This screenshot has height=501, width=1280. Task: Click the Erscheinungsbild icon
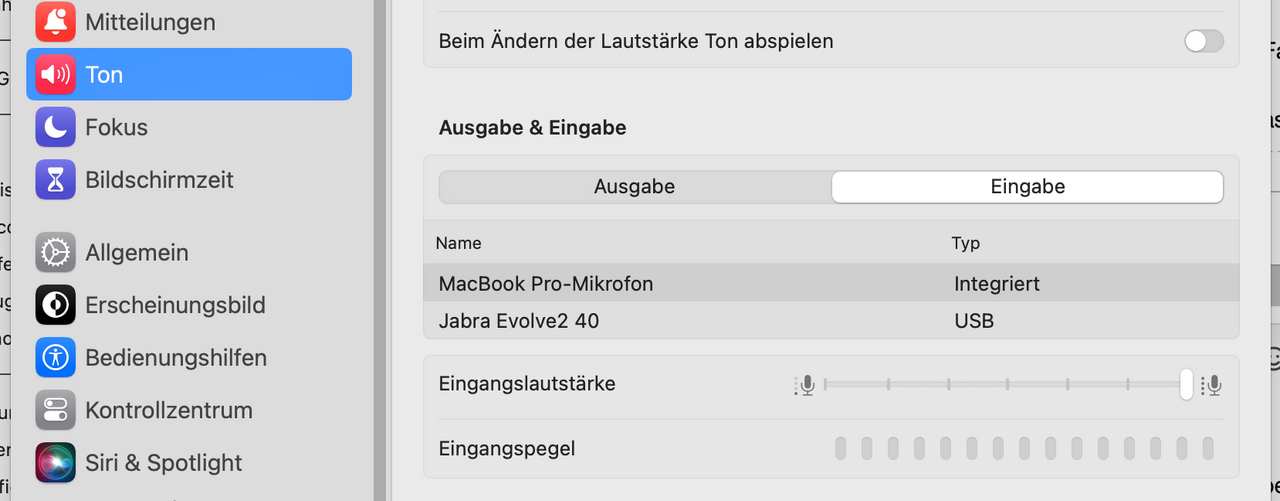[x=55, y=305]
